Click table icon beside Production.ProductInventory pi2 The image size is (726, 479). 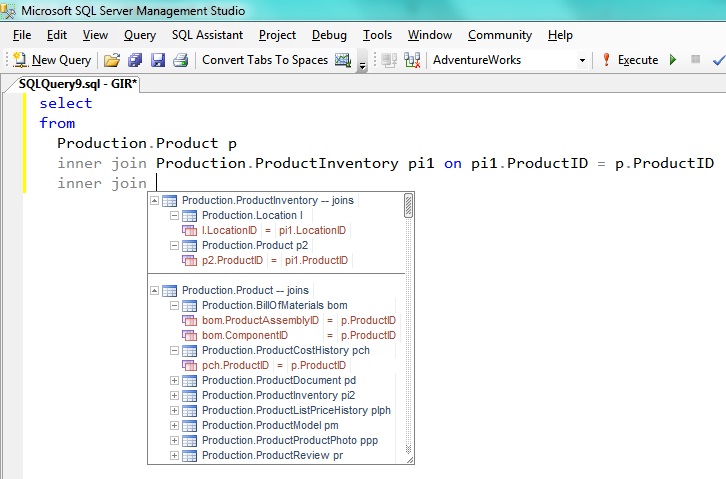point(189,396)
